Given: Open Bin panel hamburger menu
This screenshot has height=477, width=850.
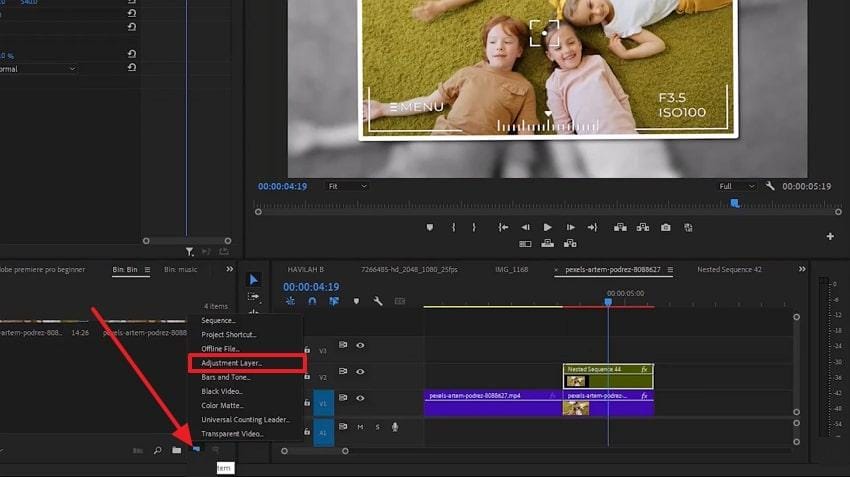Looking at the screenshot, I should tap(147, 270).
